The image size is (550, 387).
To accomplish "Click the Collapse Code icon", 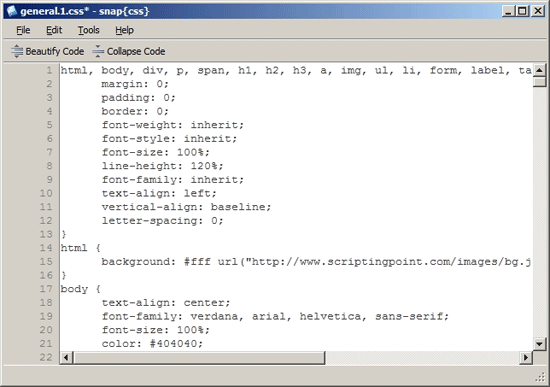I will tap(98, 51).
